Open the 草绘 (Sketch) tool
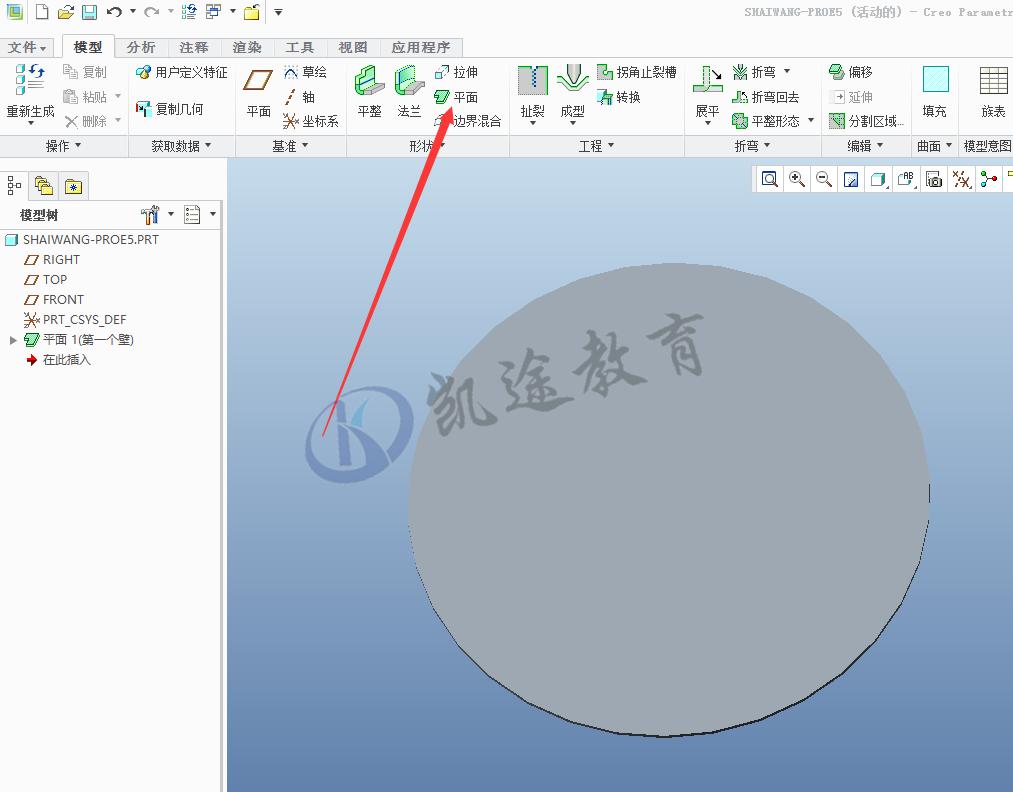The image size is (1013, 792). (310, 72)
